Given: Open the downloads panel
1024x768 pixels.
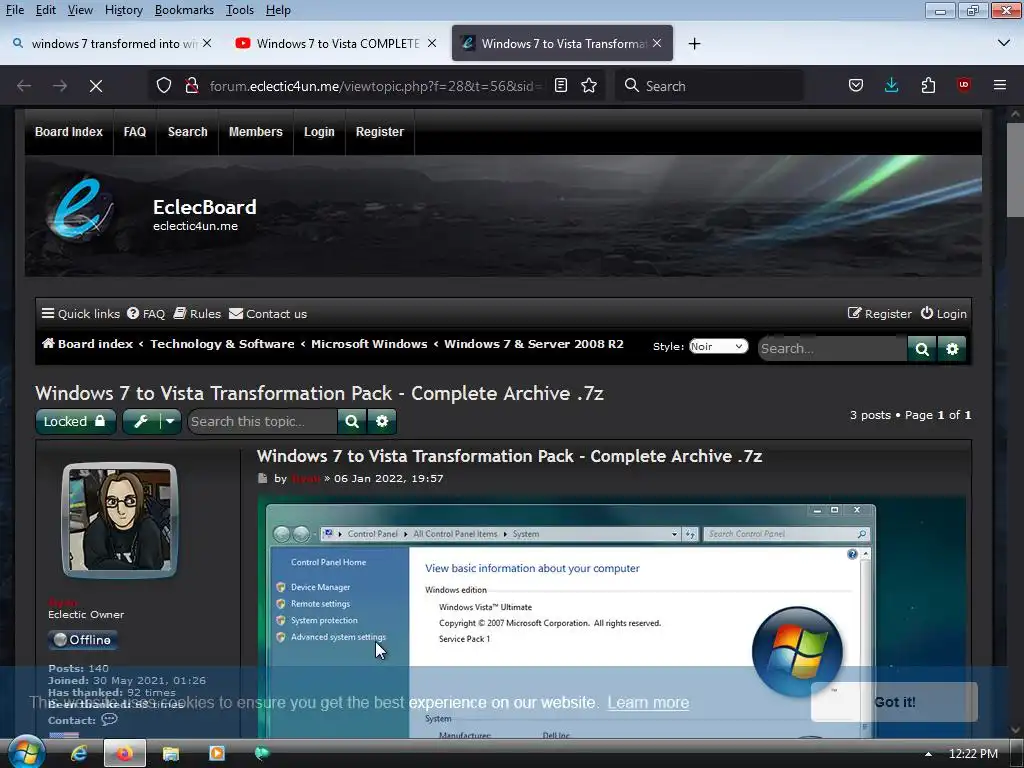Looking at the screenshot, I should tap(891, 86).
